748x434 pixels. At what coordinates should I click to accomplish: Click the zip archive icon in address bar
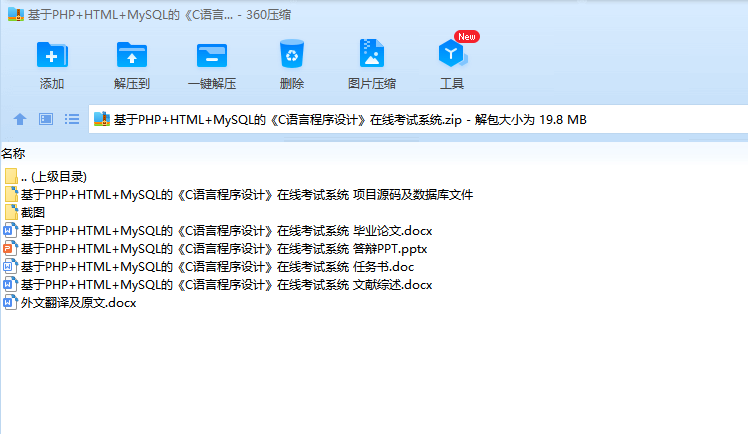pyautogui.click(x=102, y=119)
